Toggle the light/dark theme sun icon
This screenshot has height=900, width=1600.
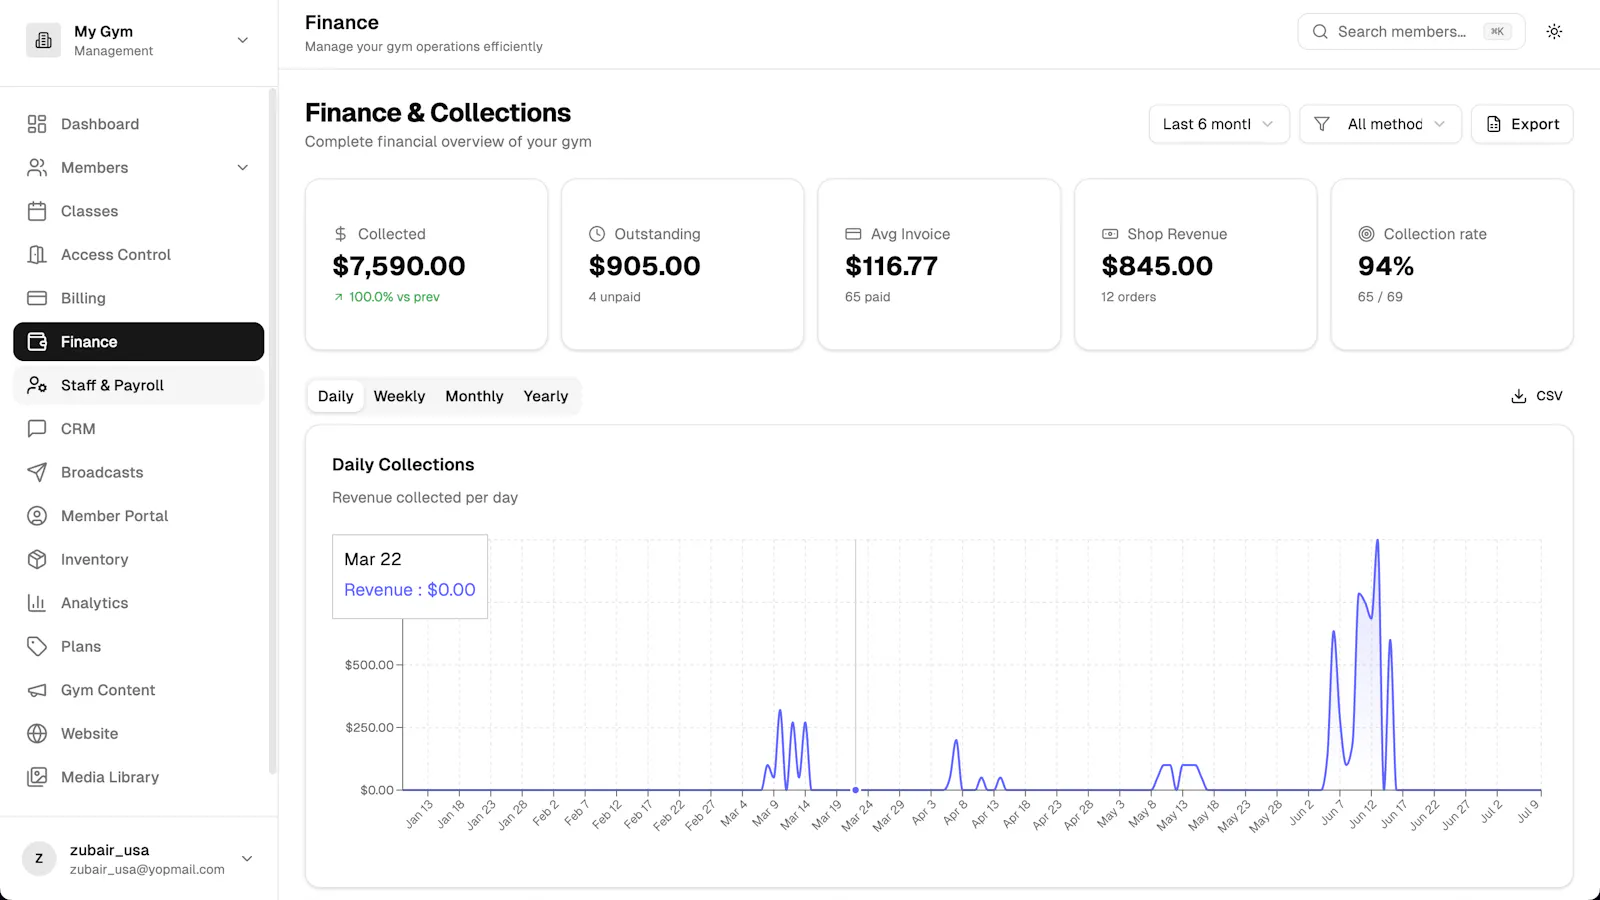[1554, 31]
